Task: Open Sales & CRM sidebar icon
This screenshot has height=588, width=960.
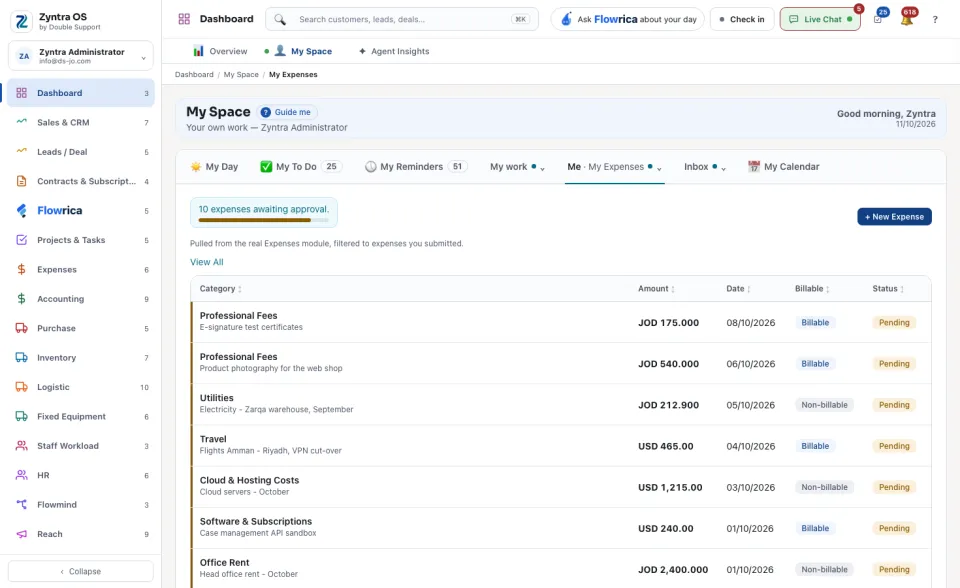Action: 21,122
